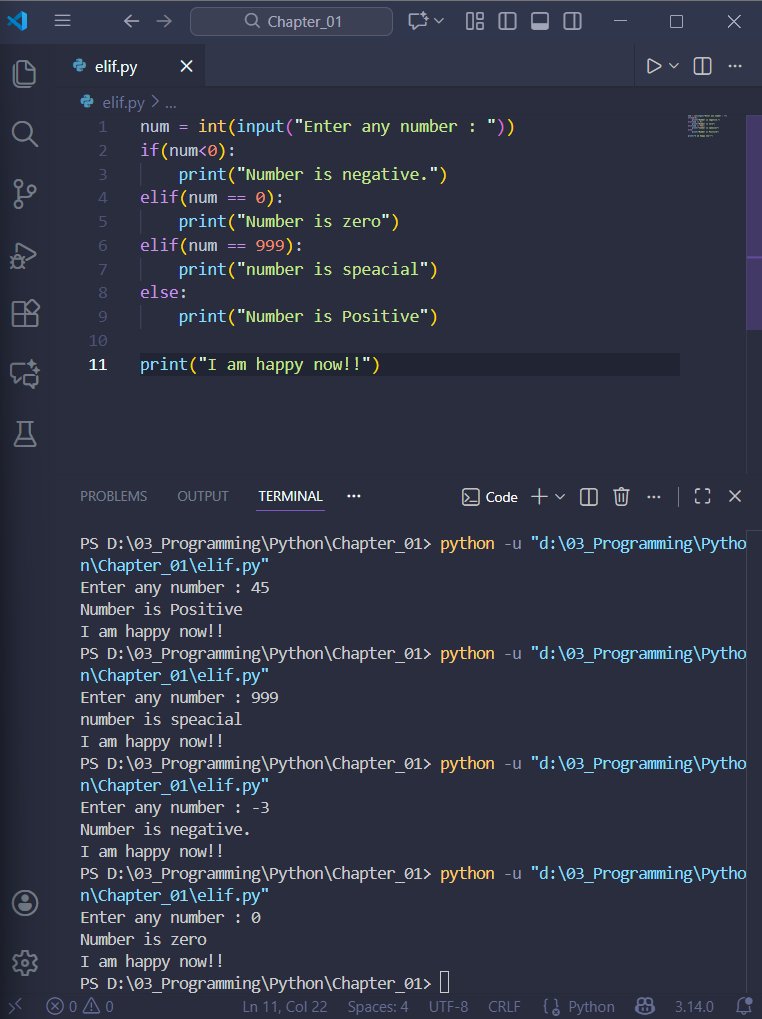Create a new terminal with plus
This screenshot has width=762, height=1019.
coord(539,497)
